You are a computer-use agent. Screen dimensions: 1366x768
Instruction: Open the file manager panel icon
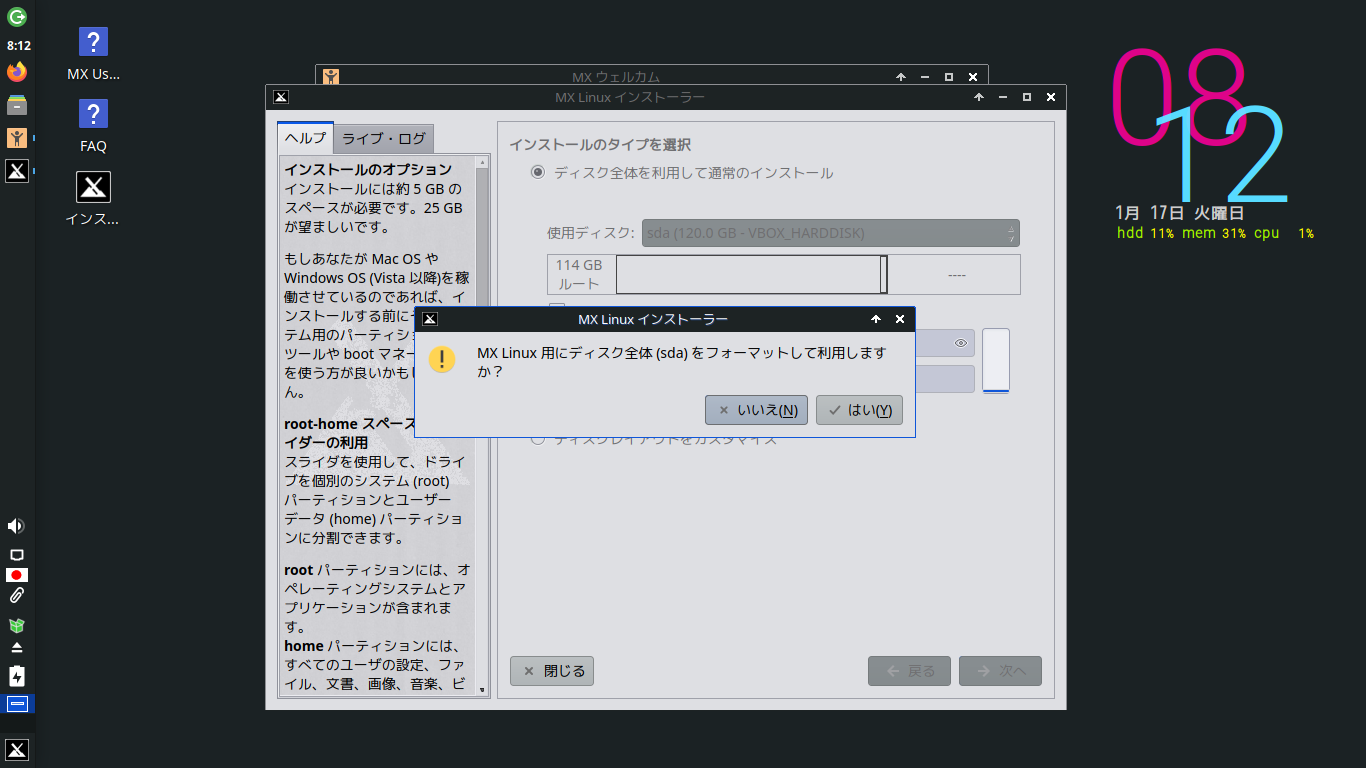[x=17, y=105]
